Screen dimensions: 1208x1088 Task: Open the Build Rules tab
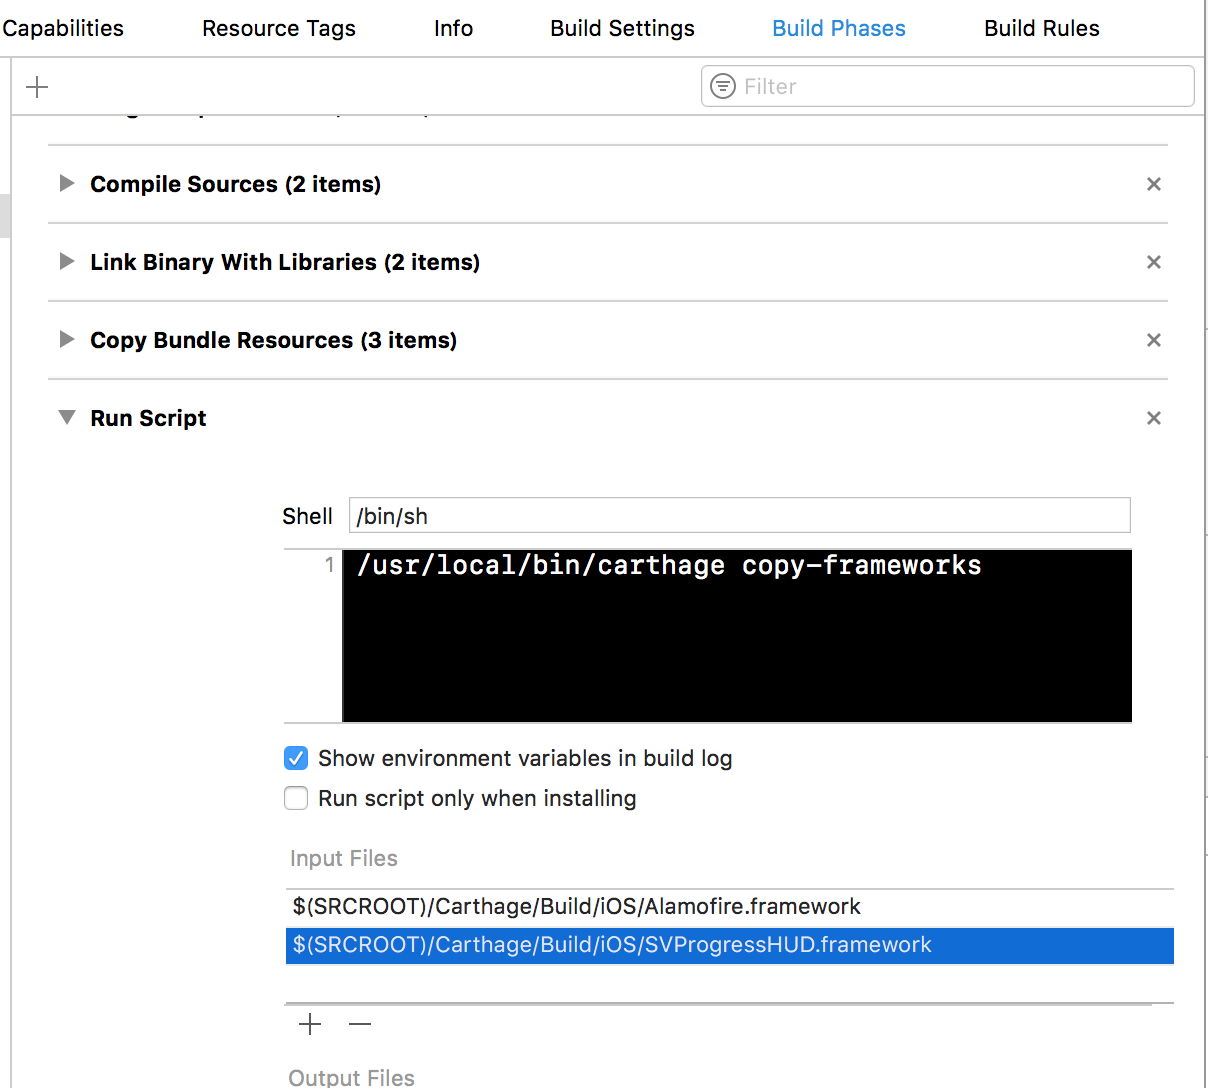pos(1041,28)
